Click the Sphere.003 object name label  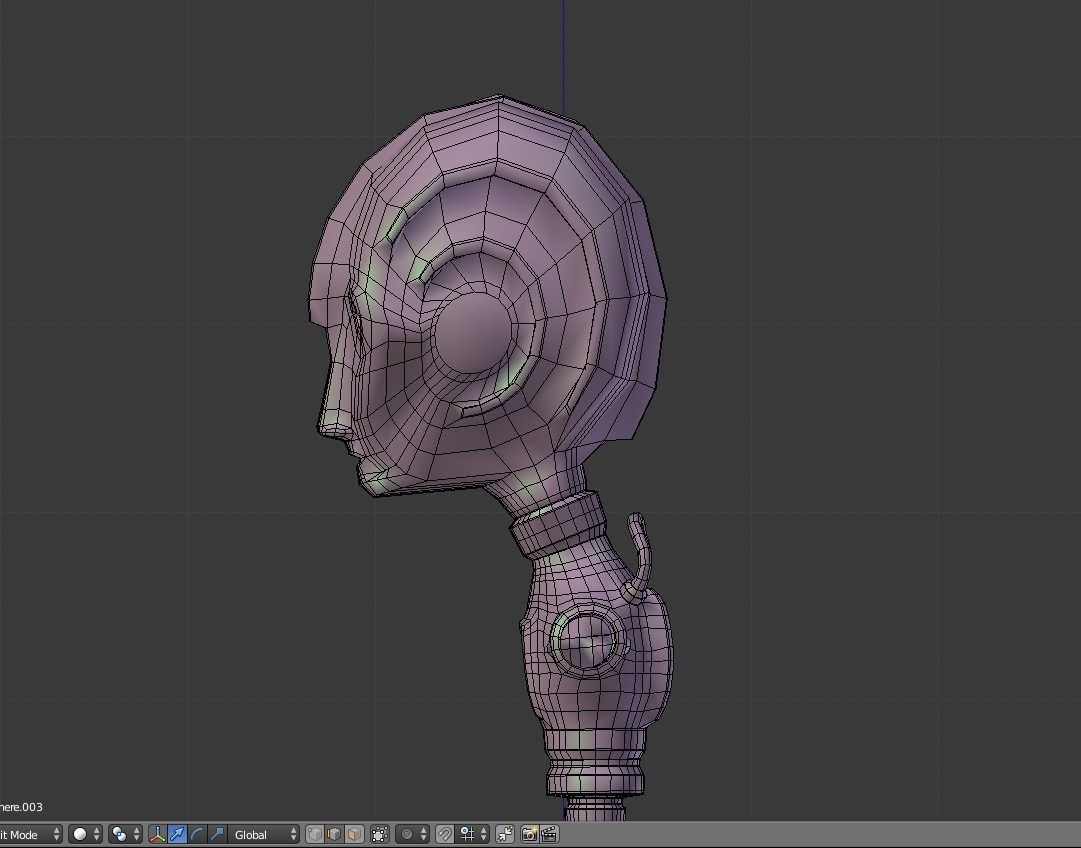22,807
